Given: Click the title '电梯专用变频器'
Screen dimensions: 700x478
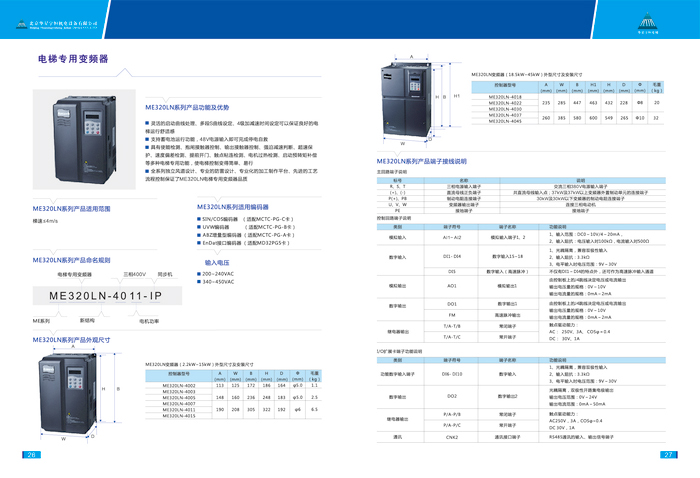Looking at the screenshot, I should [x=73, y=59].
